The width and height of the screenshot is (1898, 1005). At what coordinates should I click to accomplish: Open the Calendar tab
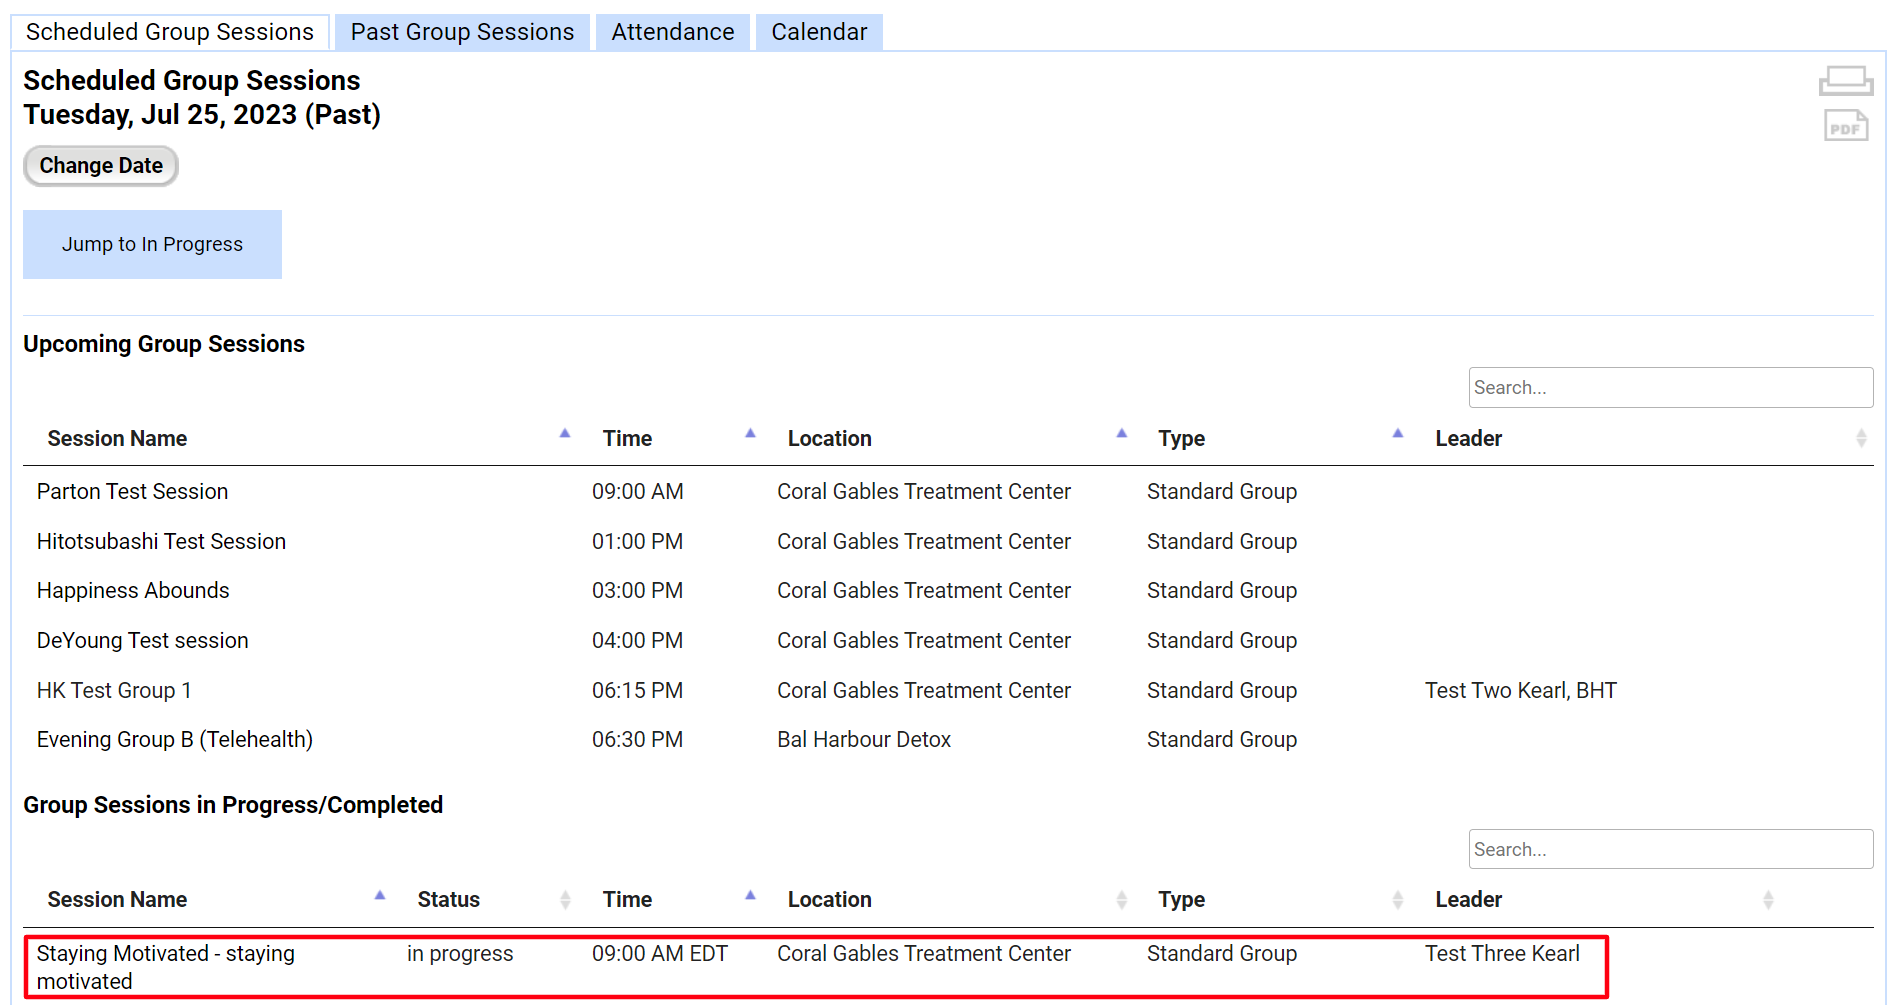click(818, 32)
